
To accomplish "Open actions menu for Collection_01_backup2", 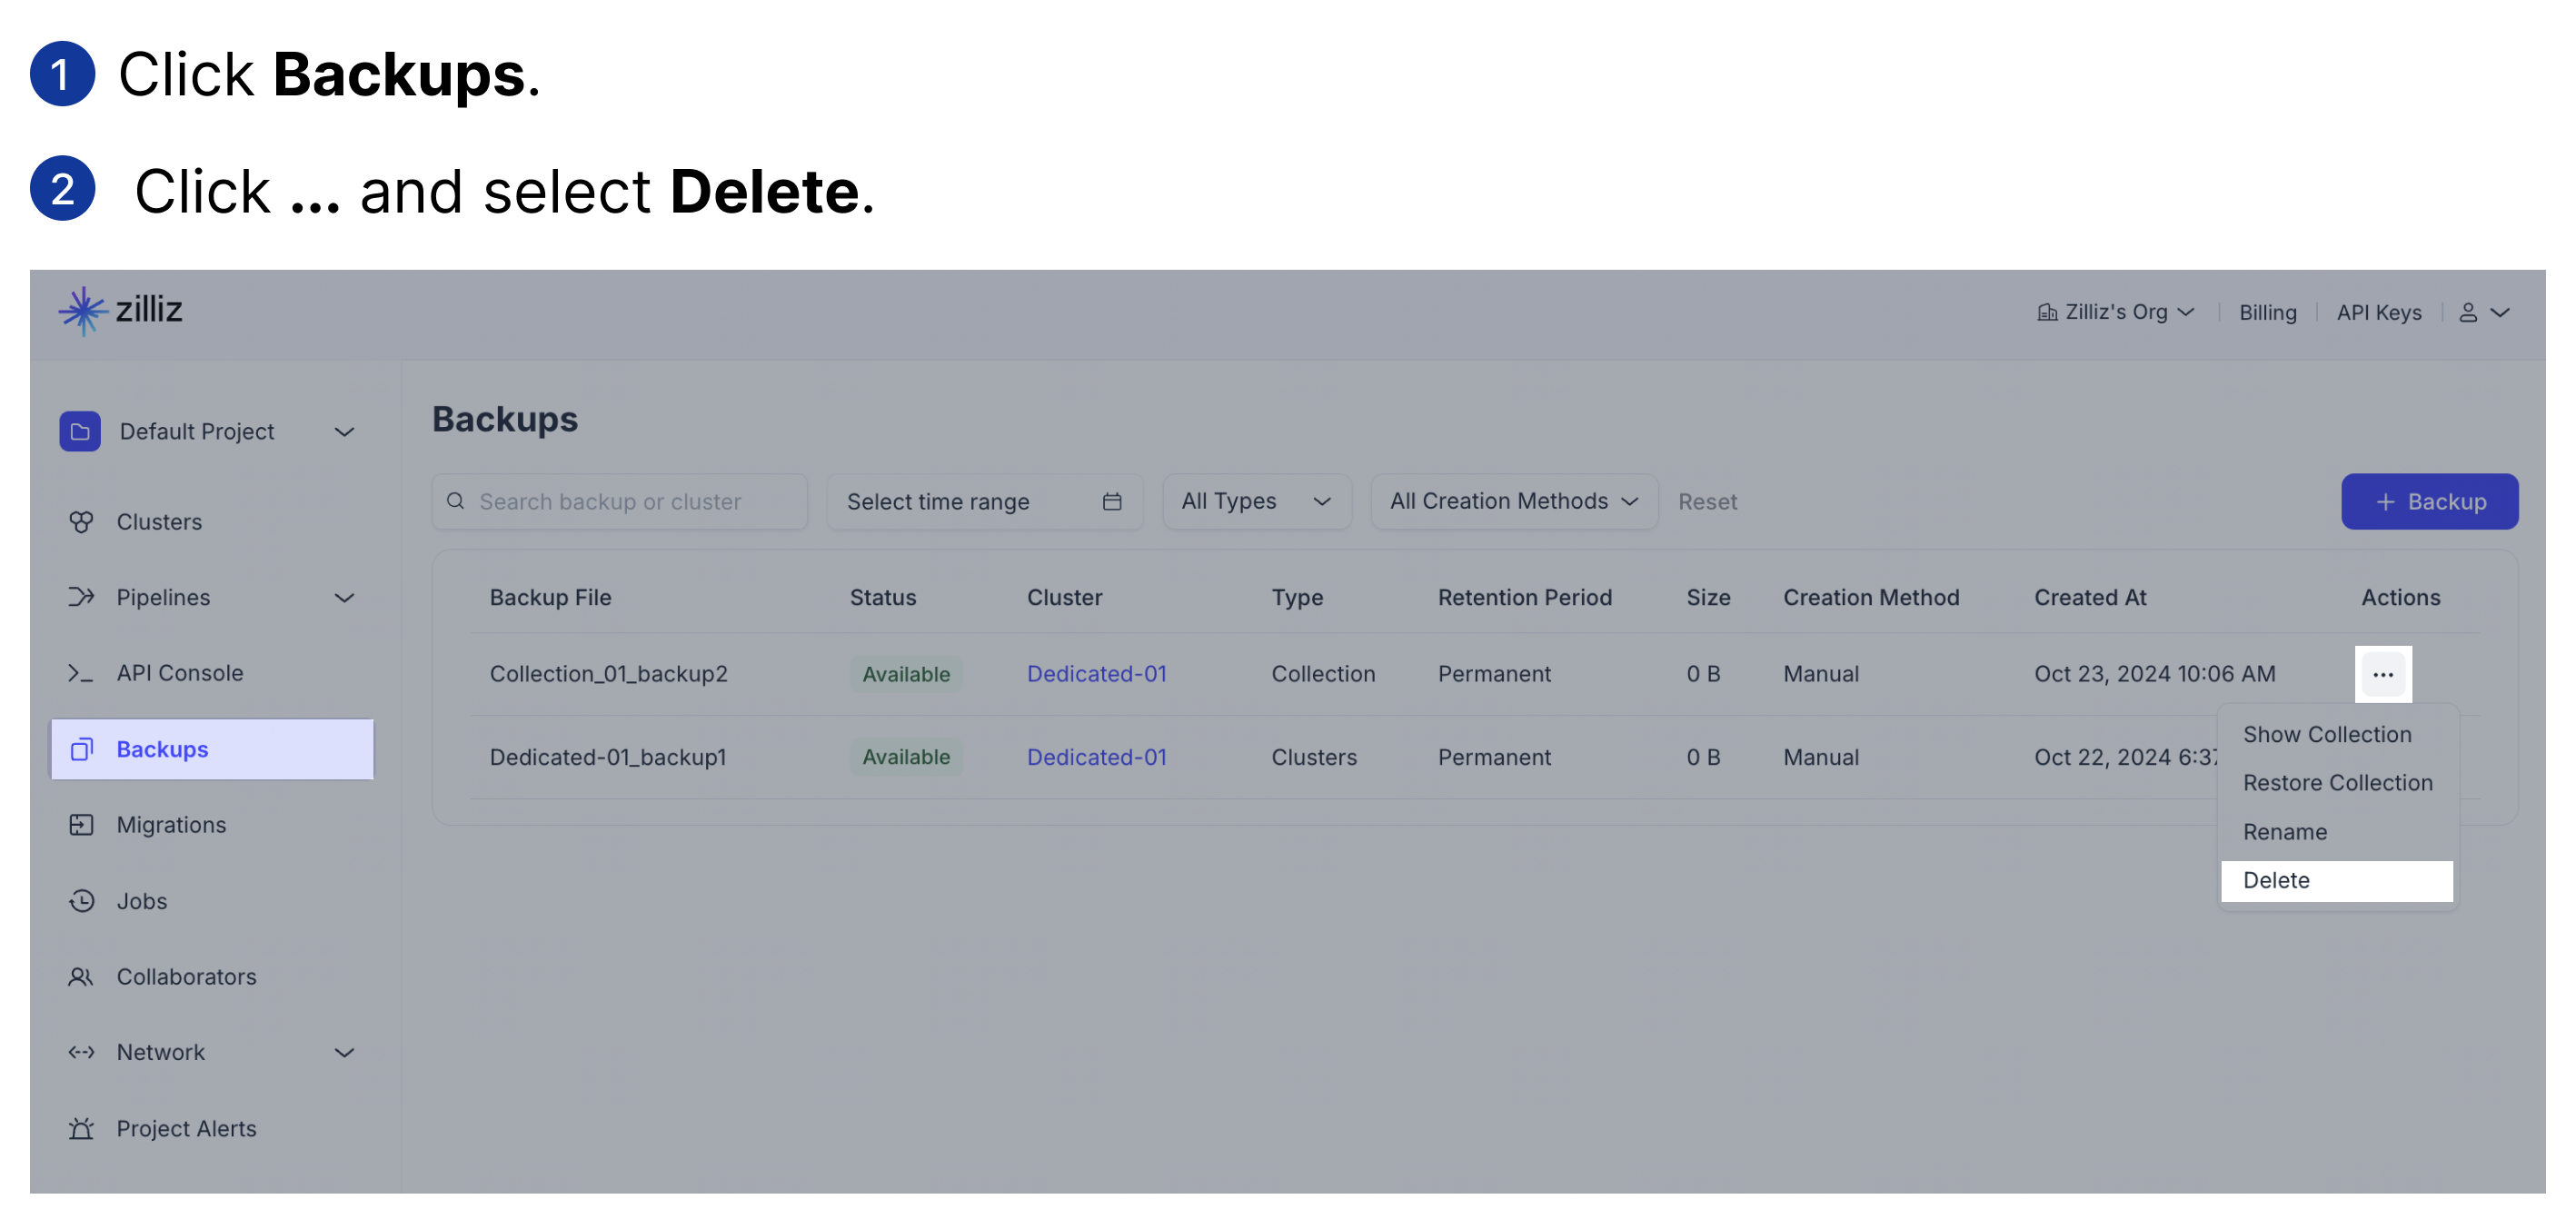I will point(2383,675).
